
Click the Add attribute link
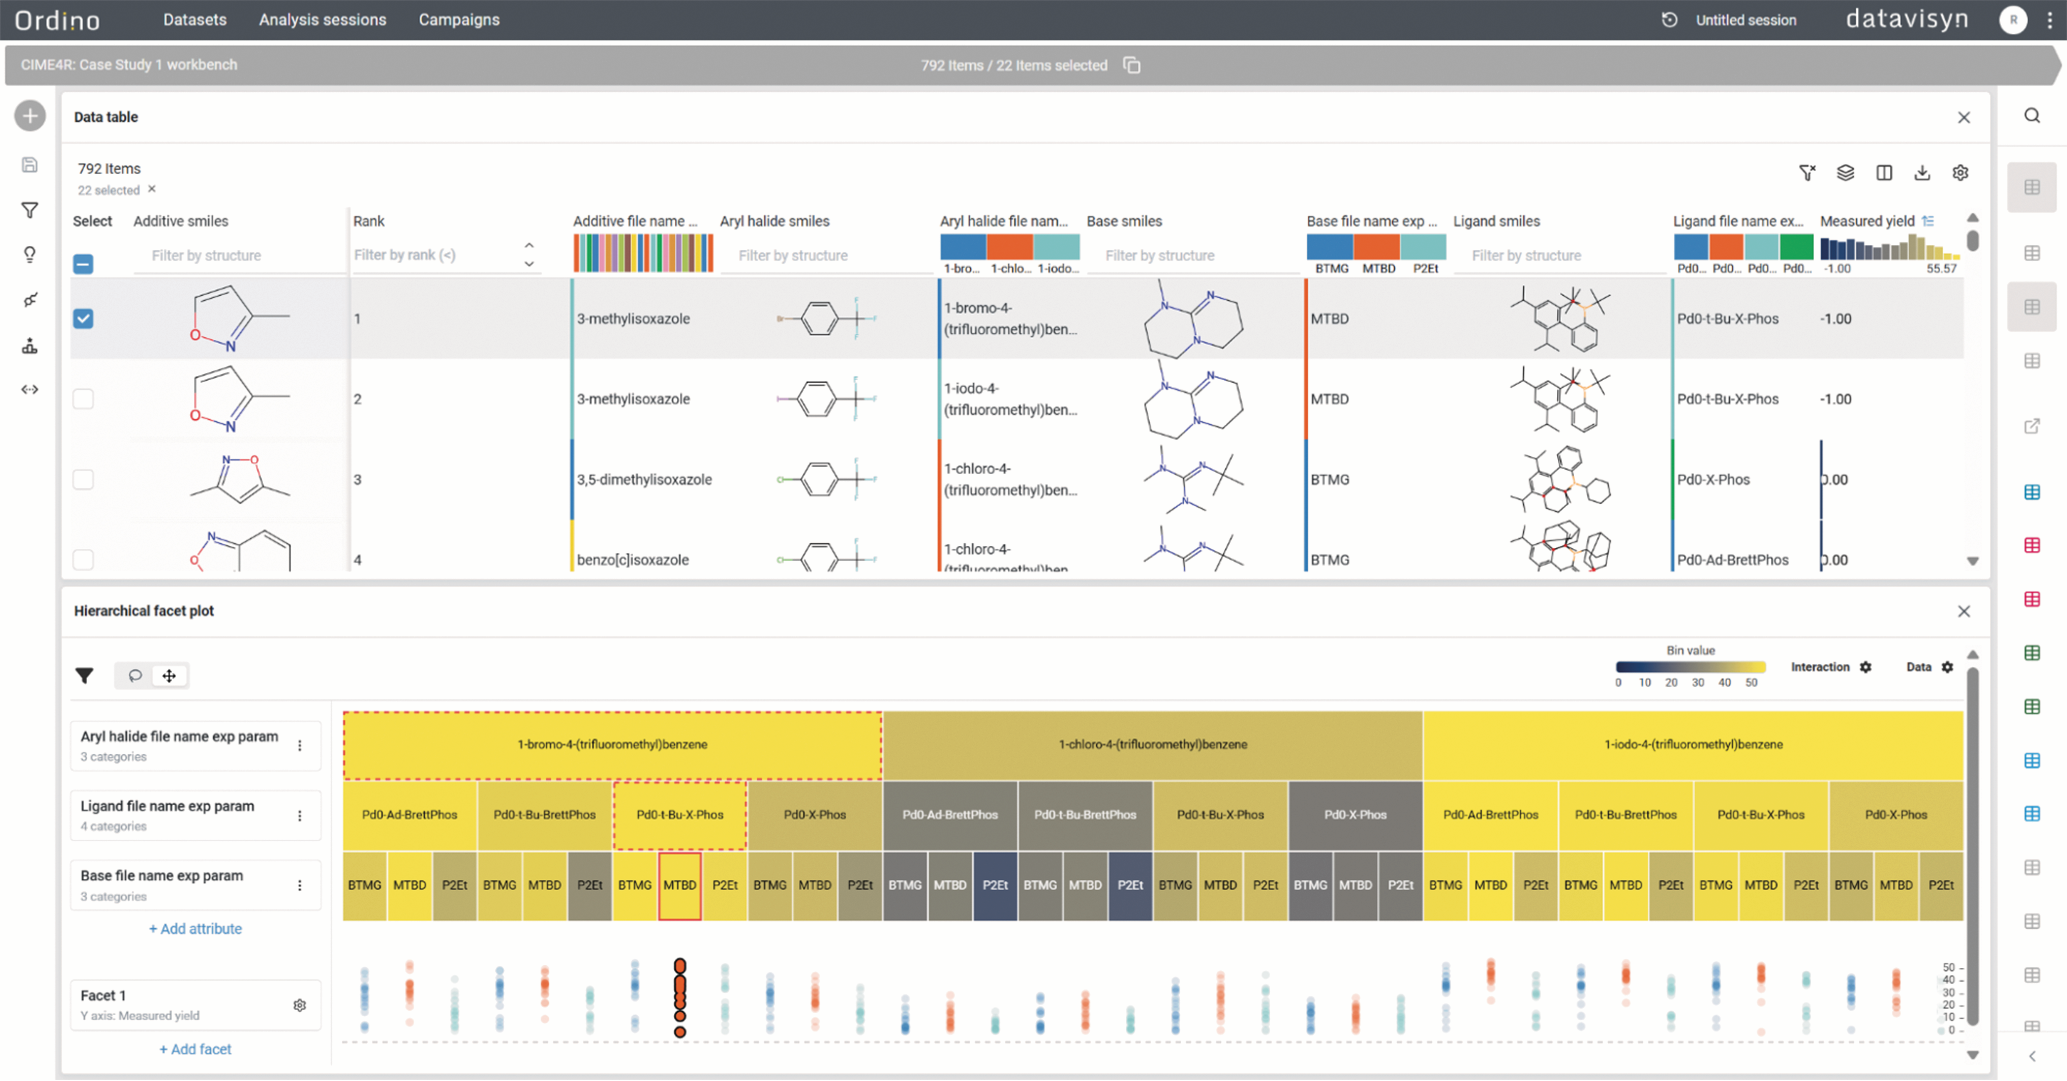(x=195, y=929)
